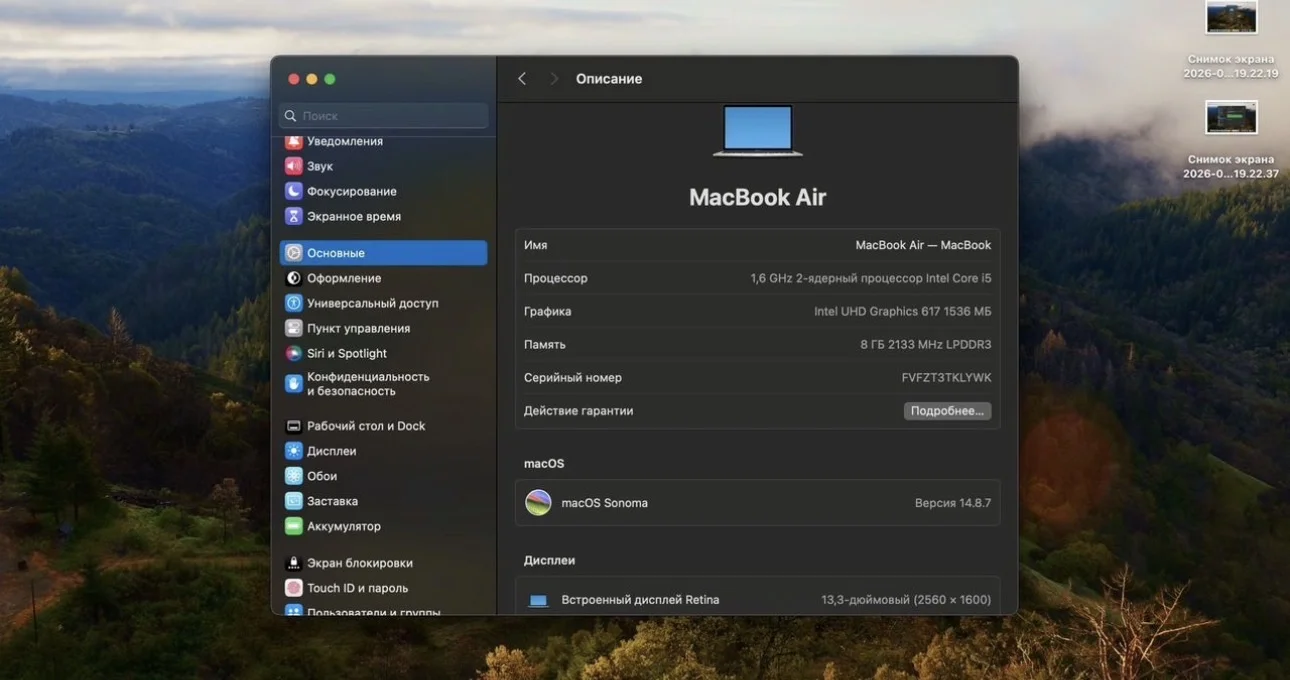Click the Подробнее warranty button
Image resolution: width=1290 pixels, height=680 pixels.
947,411
